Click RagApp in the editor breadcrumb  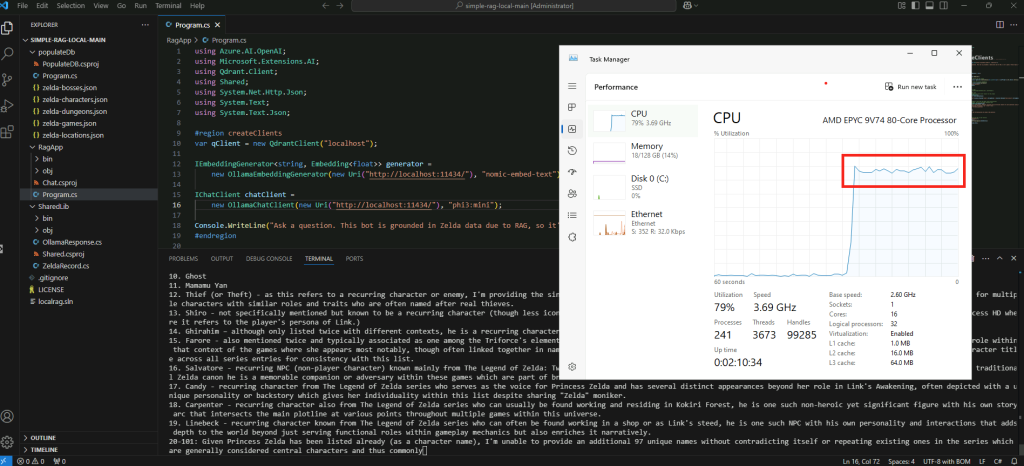coord(178,40)
